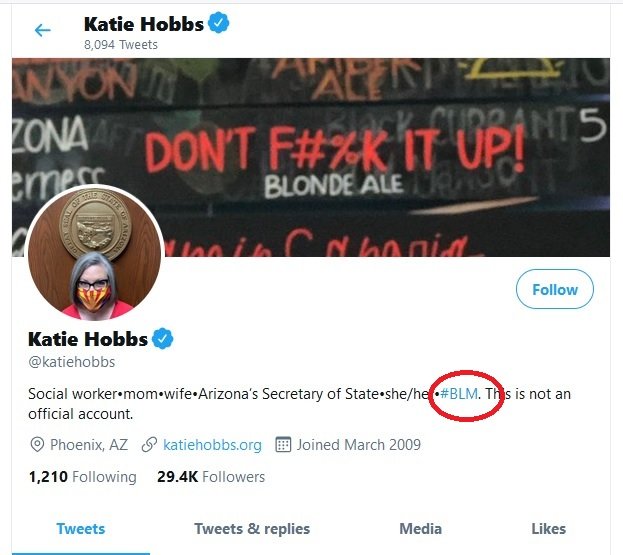Click the link chain icon
Screen dimensions: 623x555
pyautogui.click(x=151, y=444)
